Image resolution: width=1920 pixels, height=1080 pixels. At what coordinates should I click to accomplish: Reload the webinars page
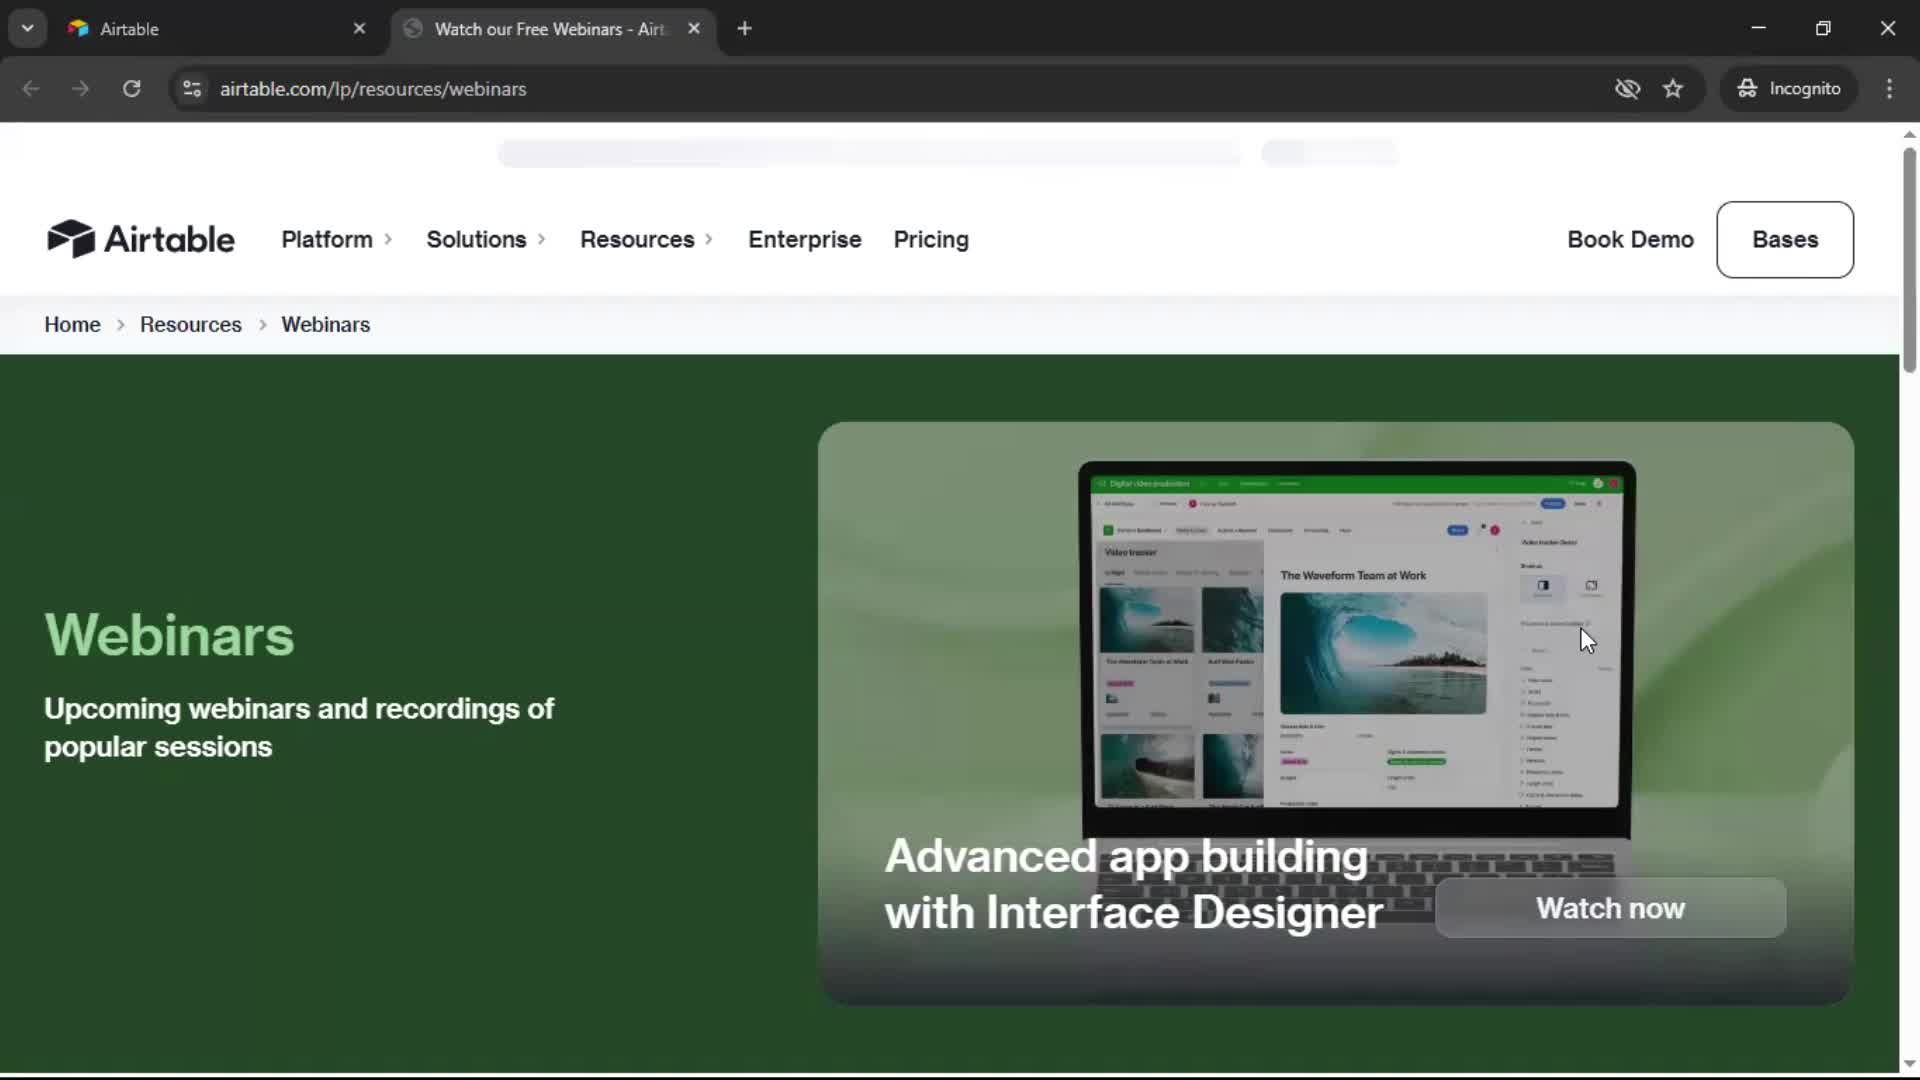[x=131, y=89]
